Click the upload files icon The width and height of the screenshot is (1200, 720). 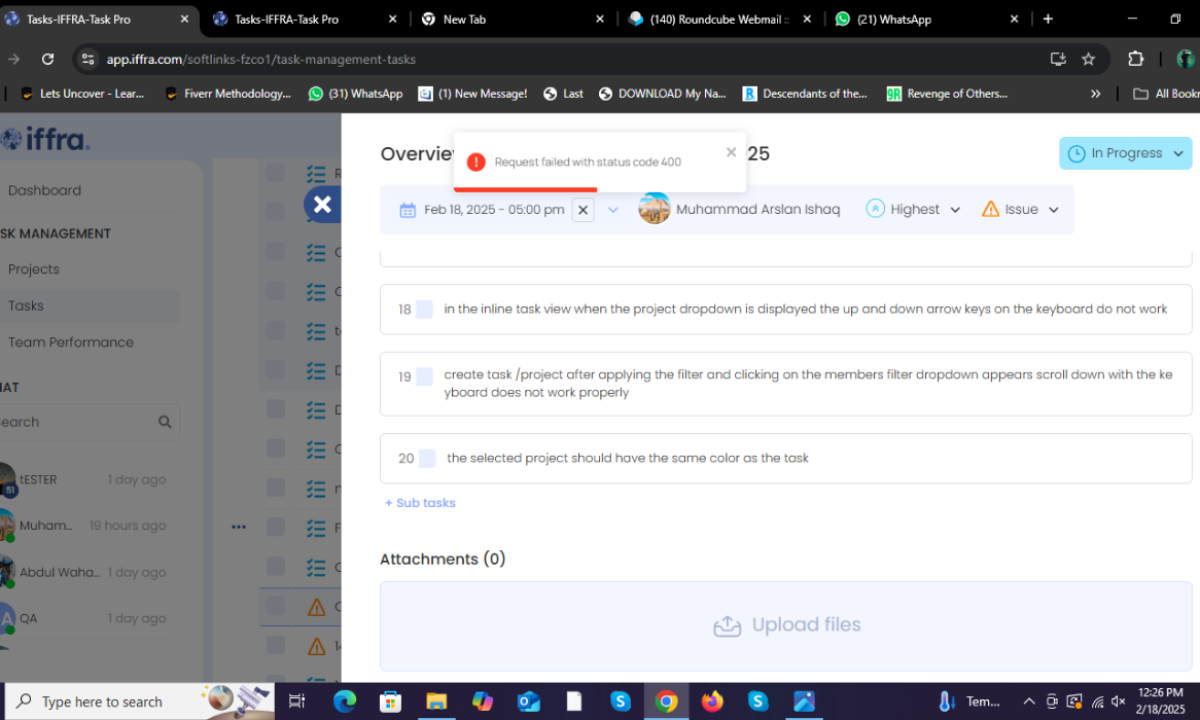pos(727,625)
